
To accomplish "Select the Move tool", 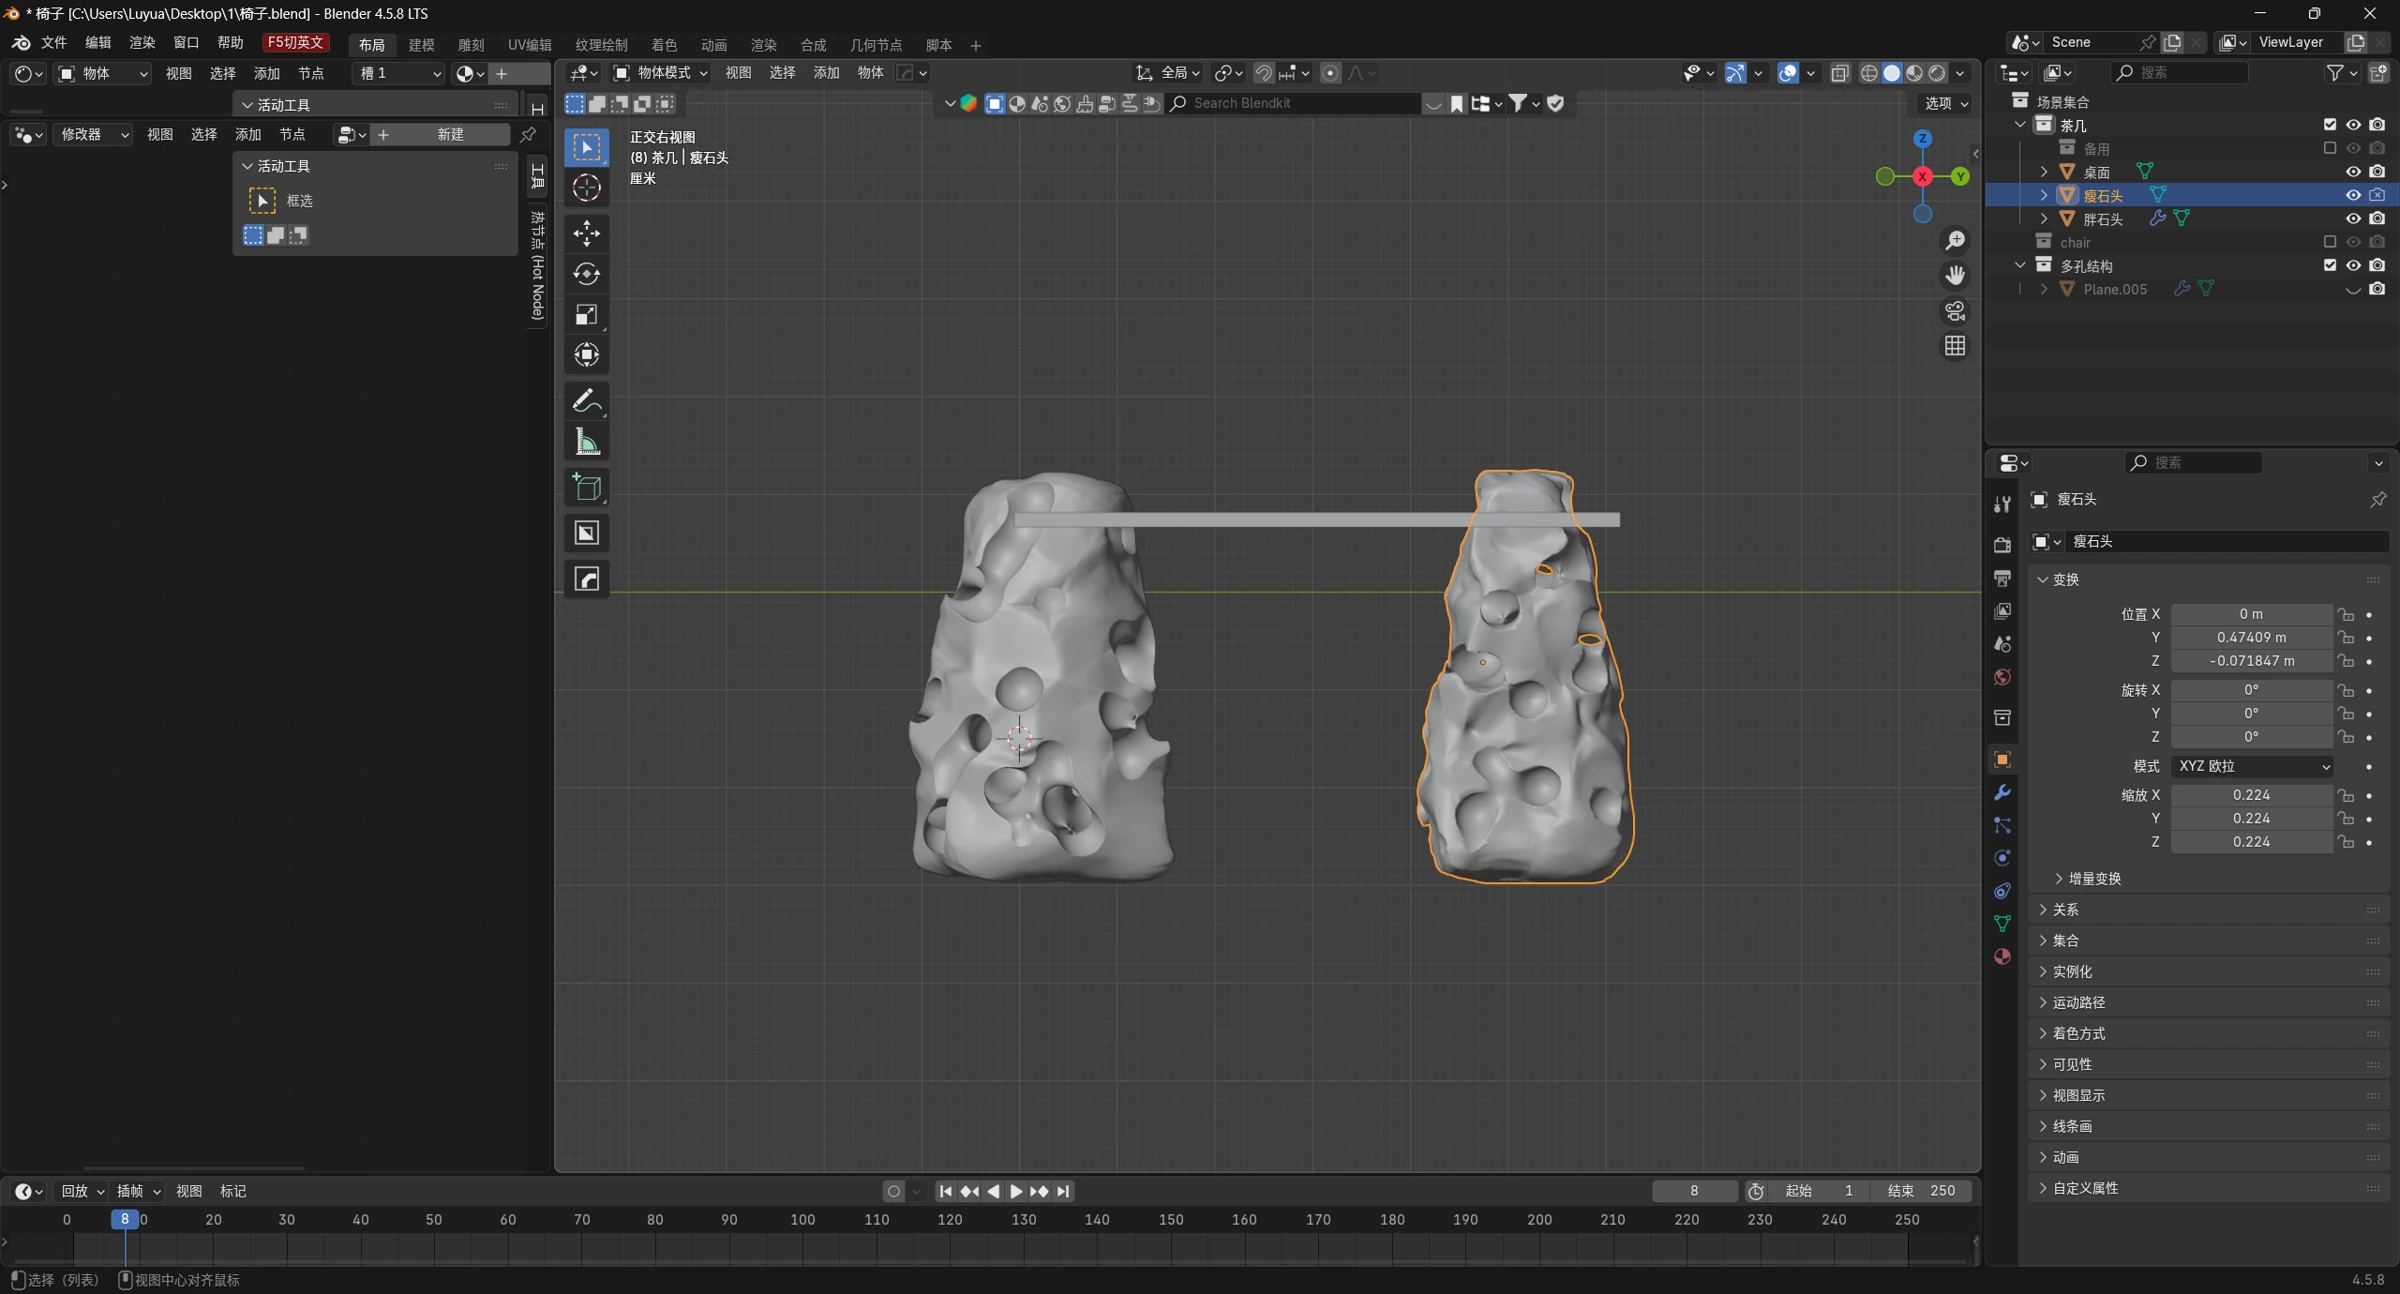I will coord(587,233).
